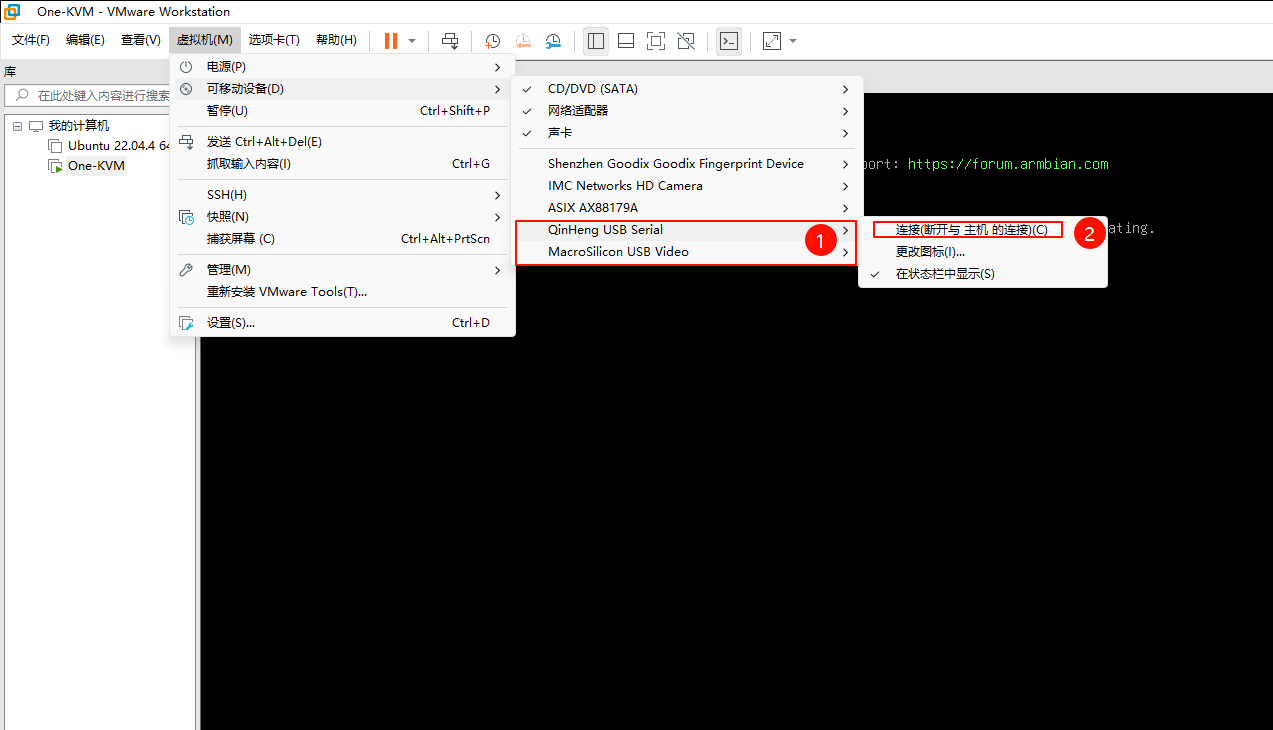This screenshot has height=730, width=1273.
Task: Select 设置(S)... from the VM menu
Action: [230, 323]
